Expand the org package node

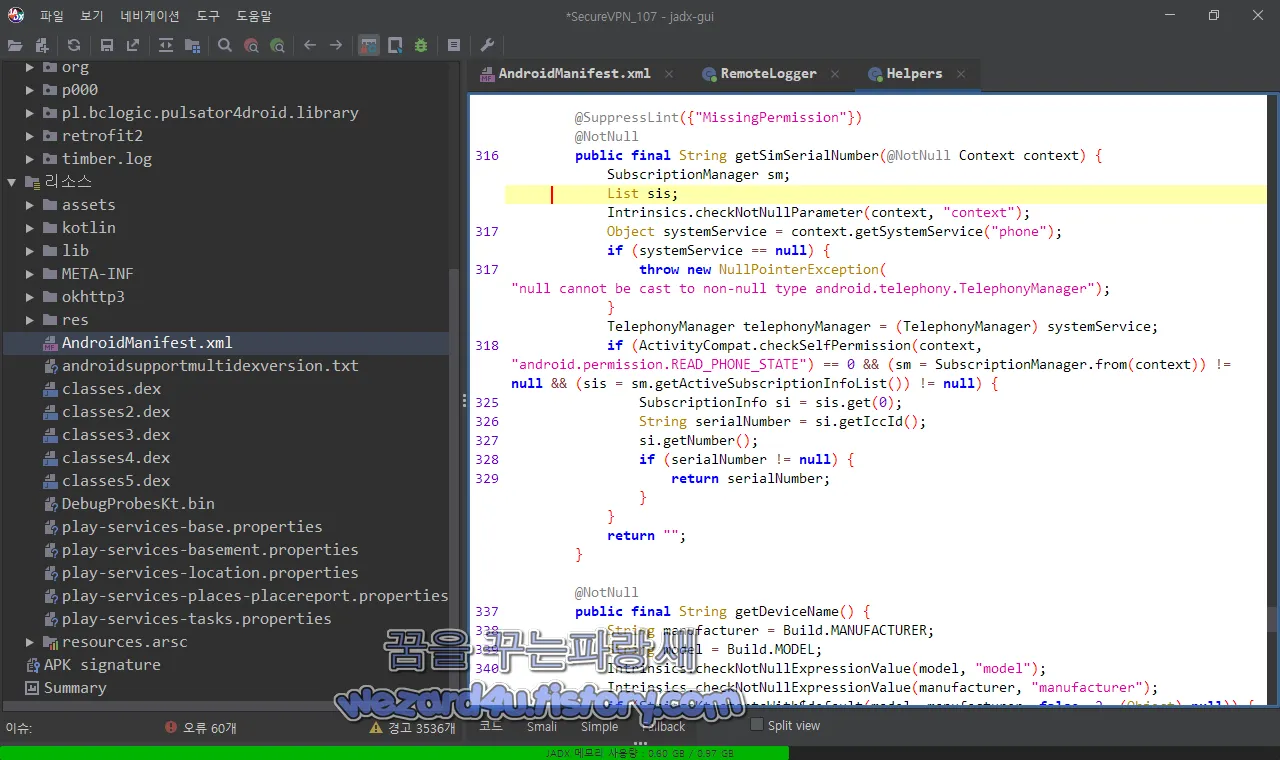click(30, 67)
